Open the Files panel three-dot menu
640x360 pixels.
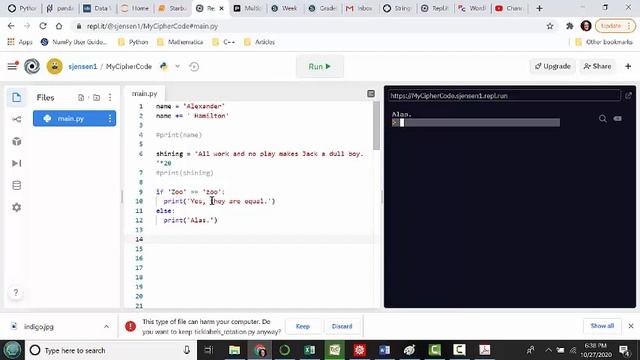[110, 98]
